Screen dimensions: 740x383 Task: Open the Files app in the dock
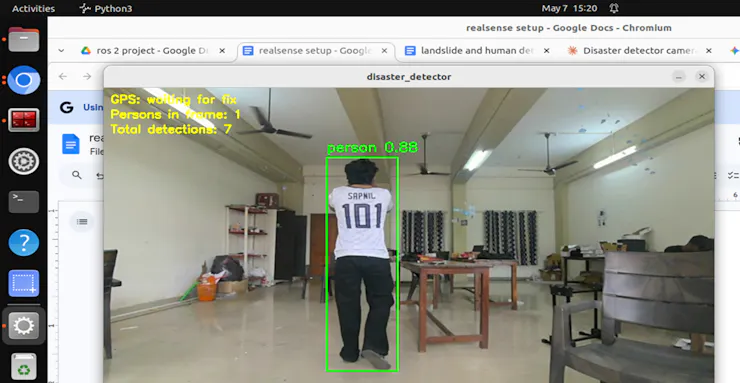pos(24,40)
